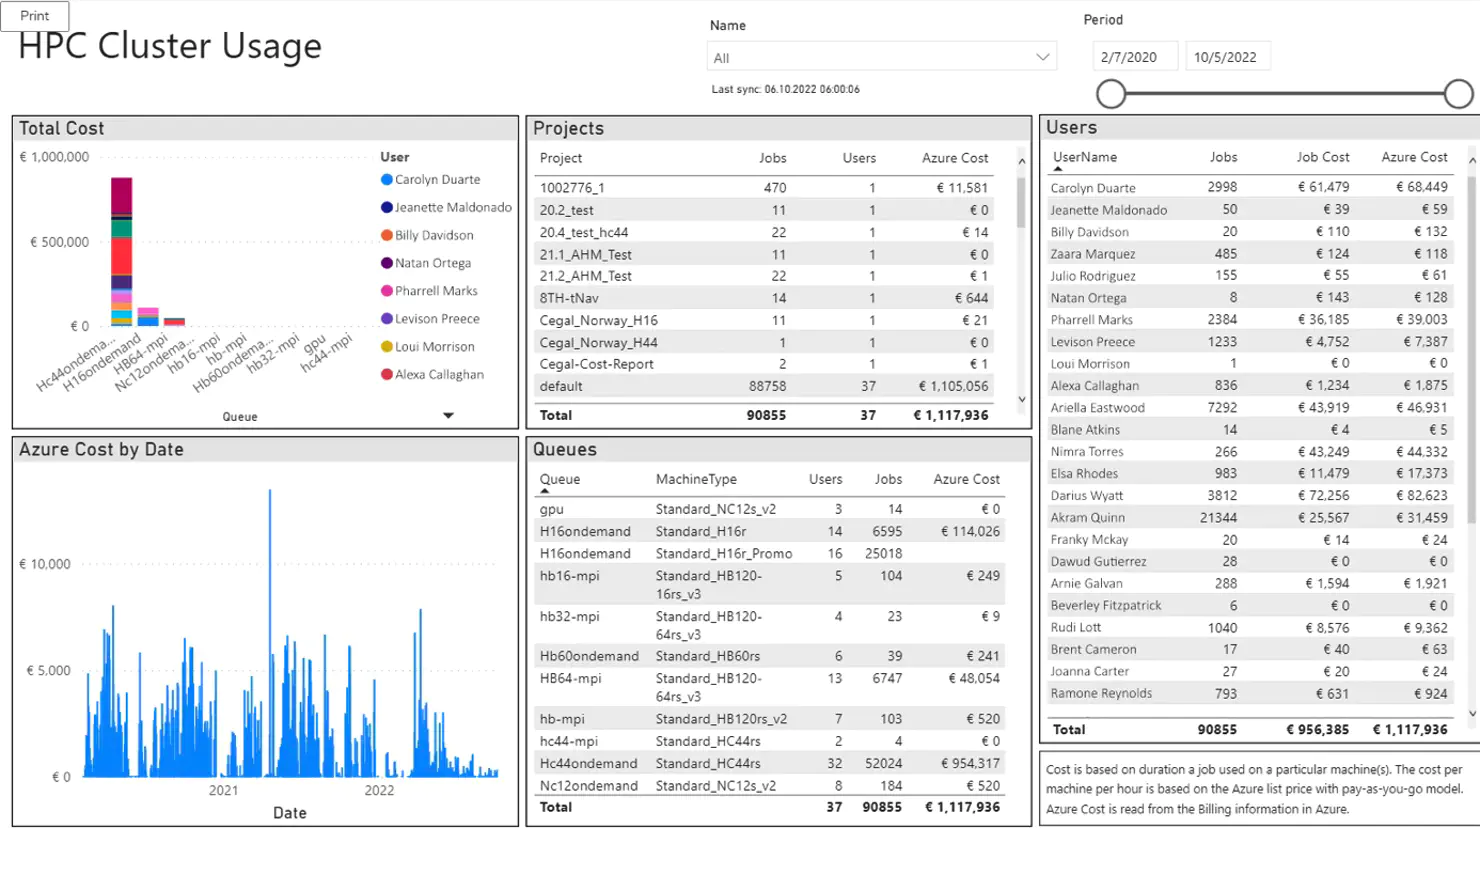Expand the Total Cost legend down arrow
This screenshot has height=890, width=1480.
[x=448, y=415]
